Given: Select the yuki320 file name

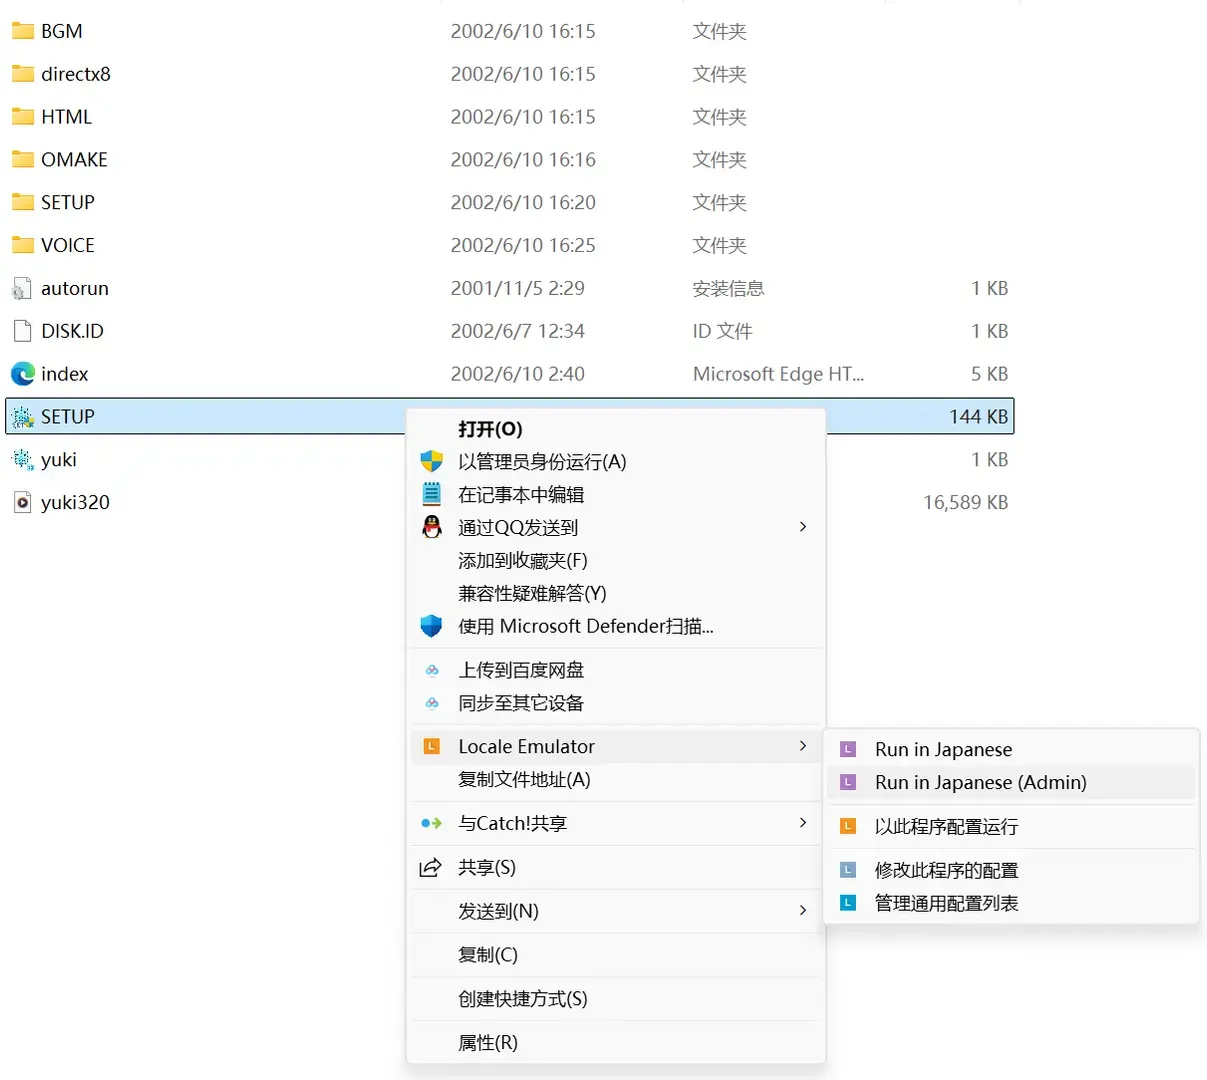Looking at the screenshot, I should 75,503.
